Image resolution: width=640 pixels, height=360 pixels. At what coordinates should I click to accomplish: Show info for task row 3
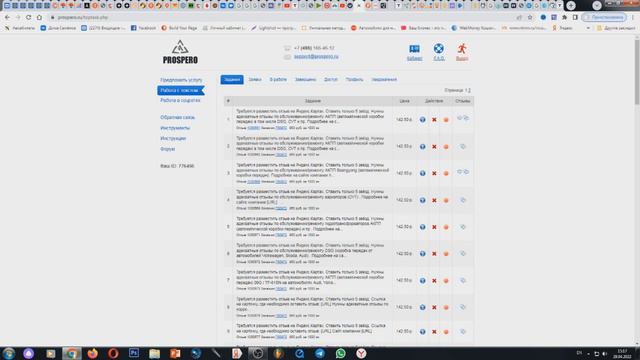(422, 173)
